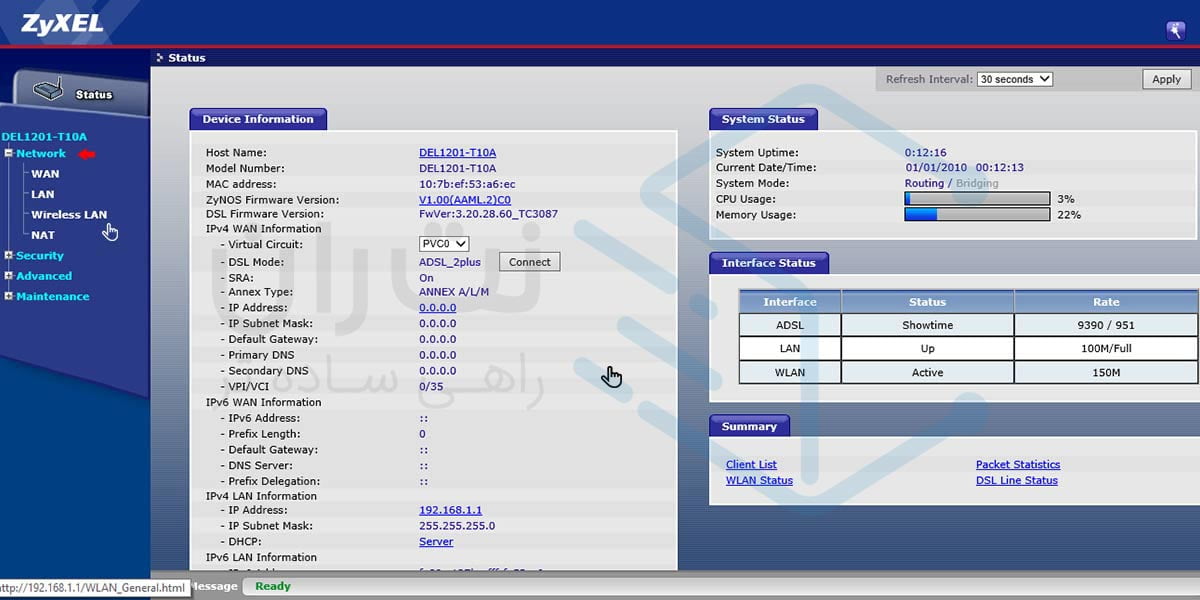Screen dimensions: 1200x600
Task: Click the wizard icon in top-right corner
Action: pos(1175,30)
